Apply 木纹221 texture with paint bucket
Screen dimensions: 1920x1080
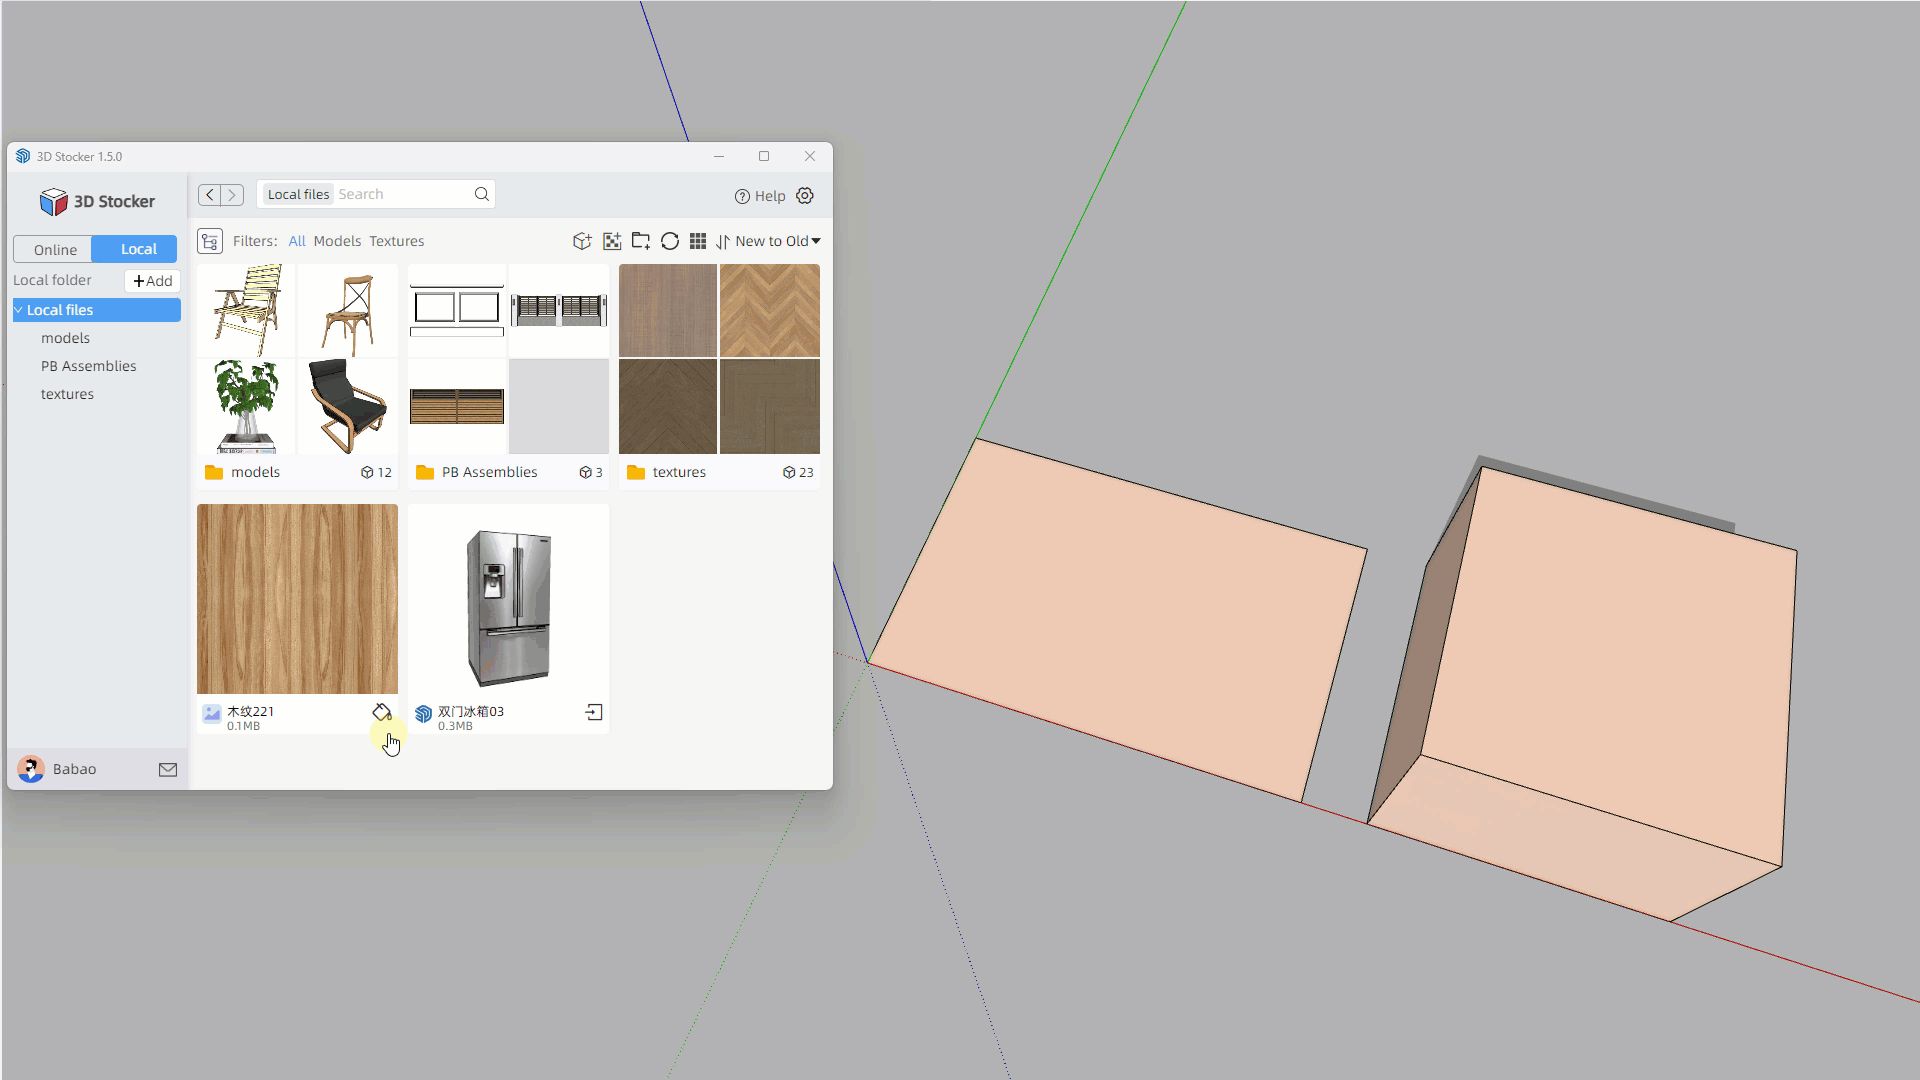[x=382, y=712]
